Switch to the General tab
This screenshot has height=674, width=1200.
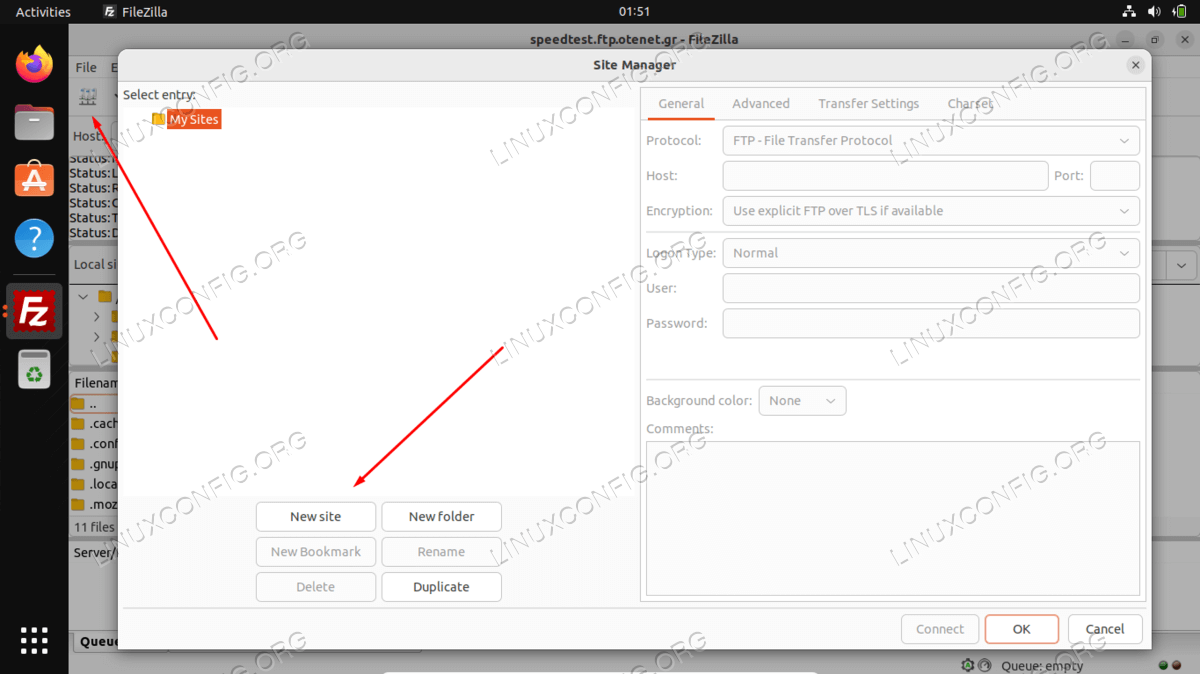pos(681,104)
